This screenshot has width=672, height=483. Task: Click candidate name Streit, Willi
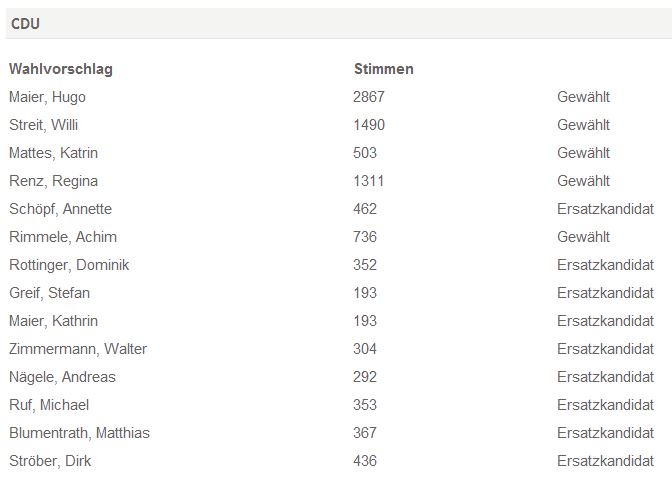coord(43,125)
